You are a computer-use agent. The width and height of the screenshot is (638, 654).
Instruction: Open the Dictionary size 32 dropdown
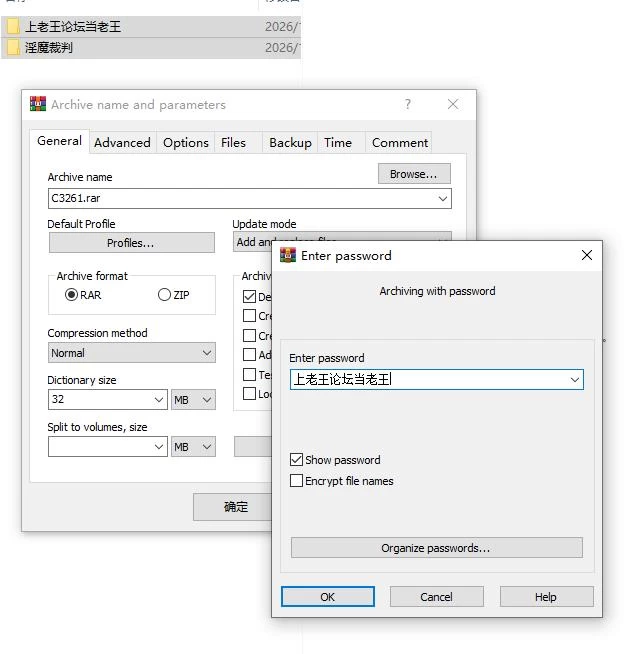click(x=158, y=400)
